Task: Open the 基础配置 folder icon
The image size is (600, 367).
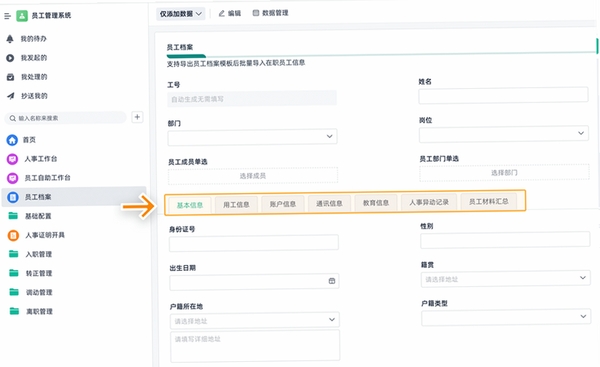Action: (13, 216)
